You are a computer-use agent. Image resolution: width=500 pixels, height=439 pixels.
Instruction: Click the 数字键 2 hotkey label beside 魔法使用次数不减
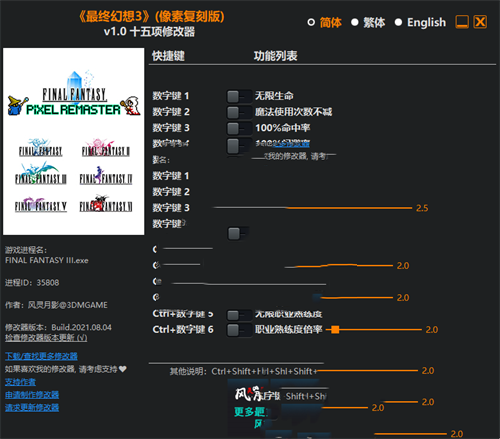[171, 112]
